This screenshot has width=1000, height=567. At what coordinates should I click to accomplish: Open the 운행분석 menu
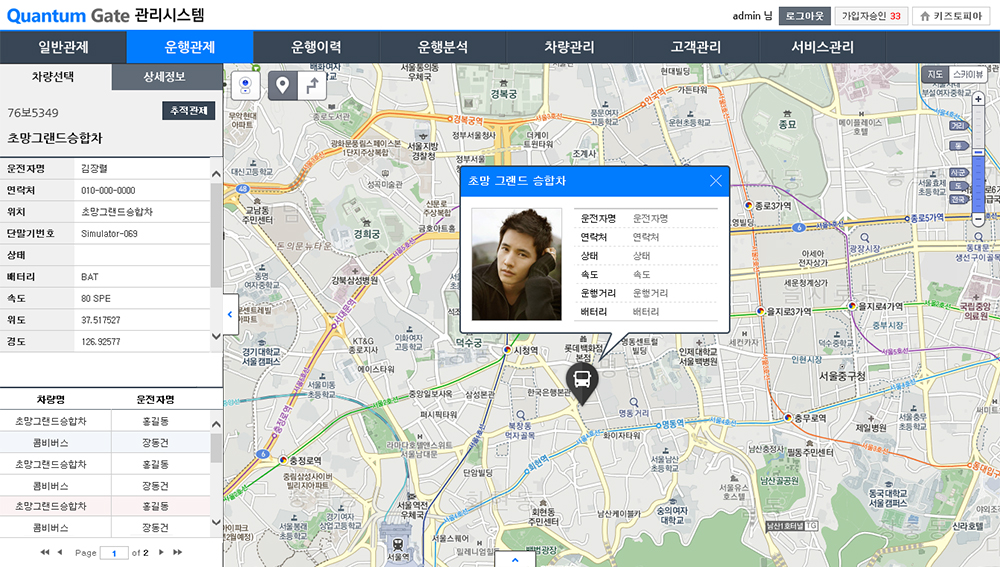pyautogui.click(x=443, y=47)
